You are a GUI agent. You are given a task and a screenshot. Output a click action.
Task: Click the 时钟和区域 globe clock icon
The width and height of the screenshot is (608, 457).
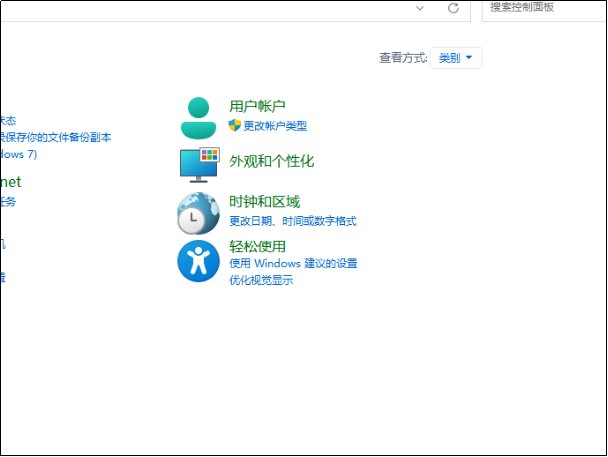(x=198, y=213)
